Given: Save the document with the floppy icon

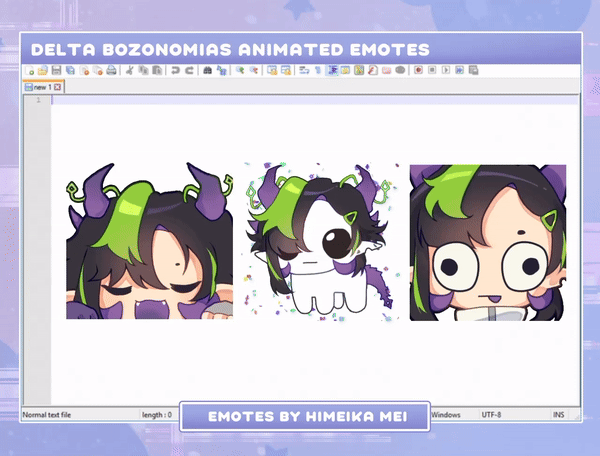Looking at the screenshot, I should pyautogui.click(x=56, y=71).
